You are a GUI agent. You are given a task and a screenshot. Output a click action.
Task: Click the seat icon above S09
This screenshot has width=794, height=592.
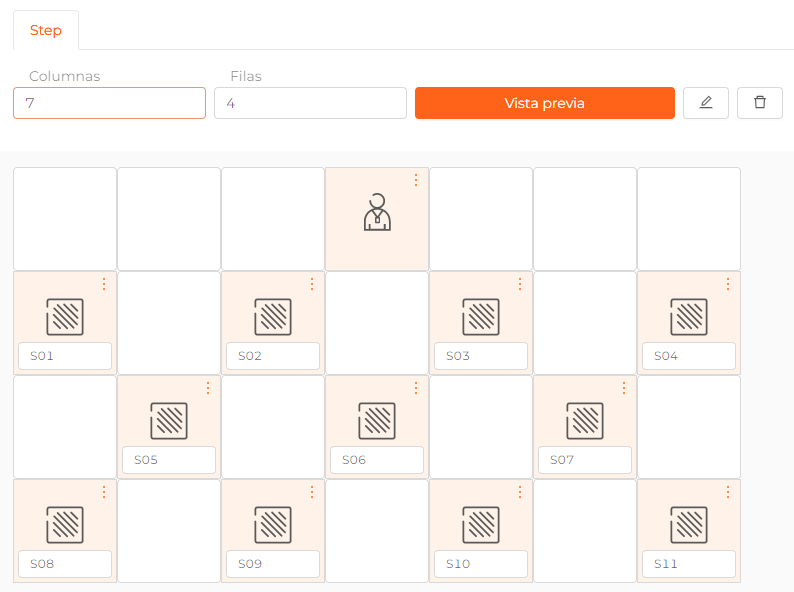272,525
